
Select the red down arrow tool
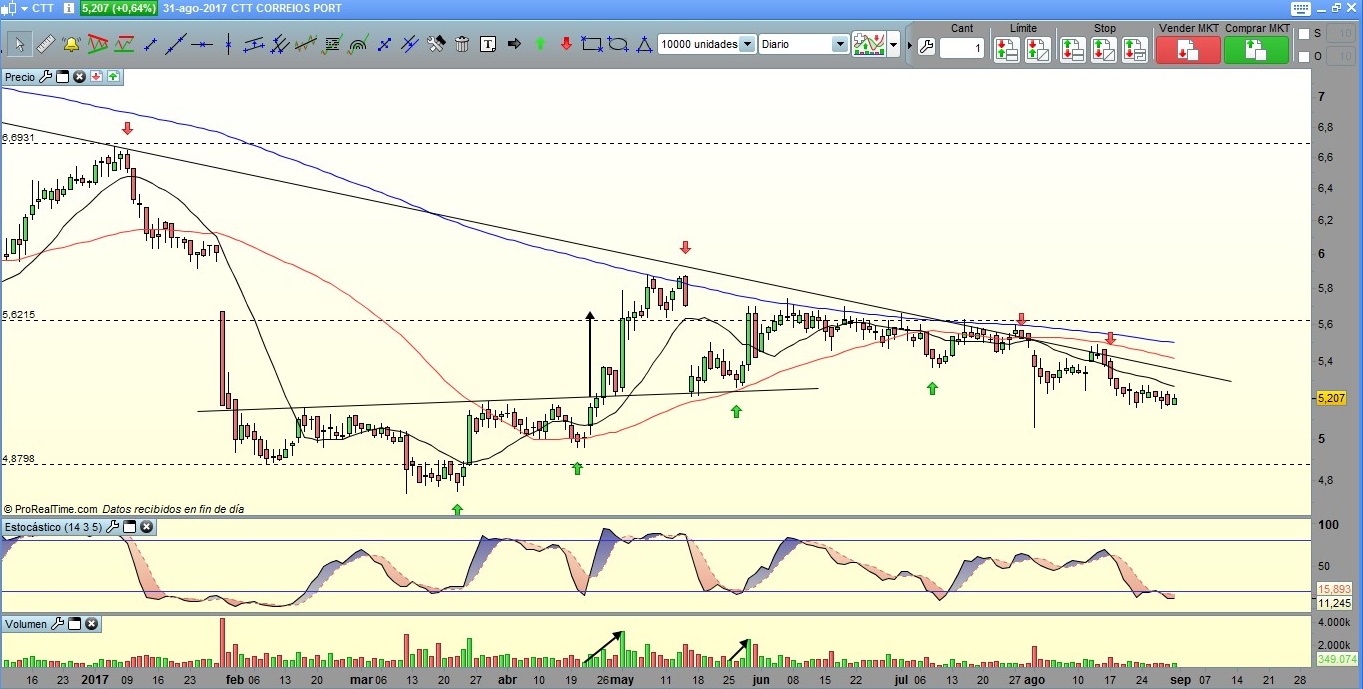click(566, 44)
